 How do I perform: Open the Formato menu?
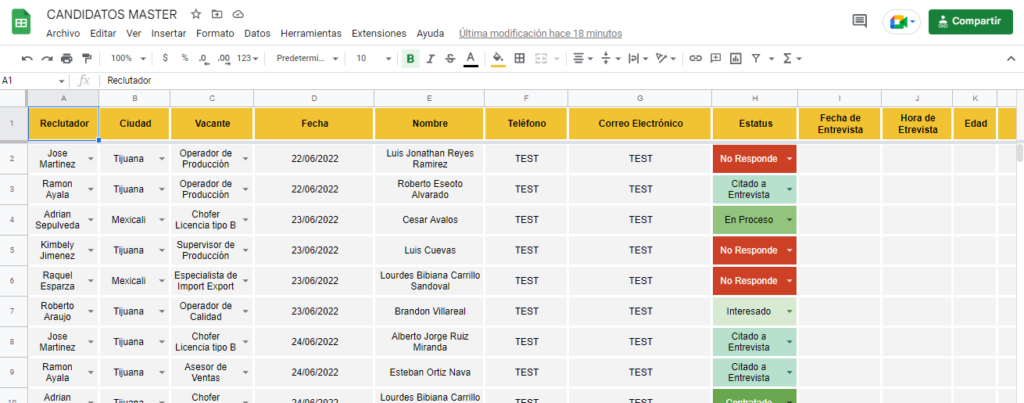click(x=215, y=33)
